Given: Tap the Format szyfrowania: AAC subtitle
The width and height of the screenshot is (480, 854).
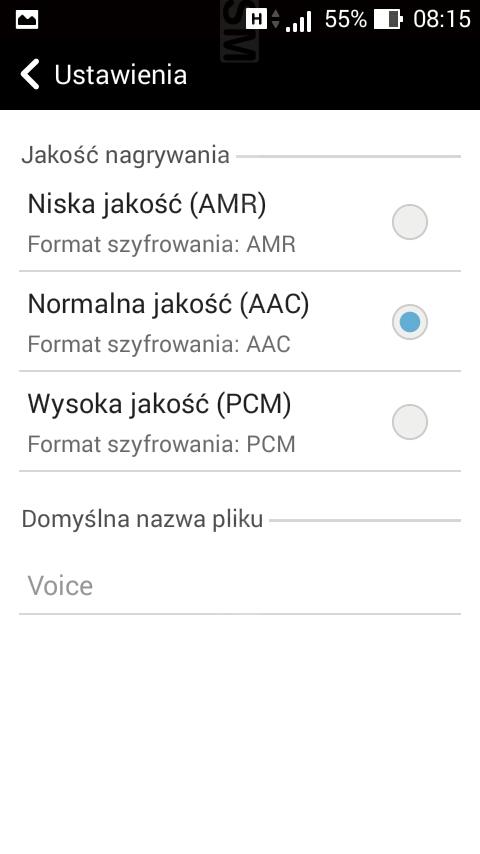Looking at the screenshot, I should pos(159,345).
